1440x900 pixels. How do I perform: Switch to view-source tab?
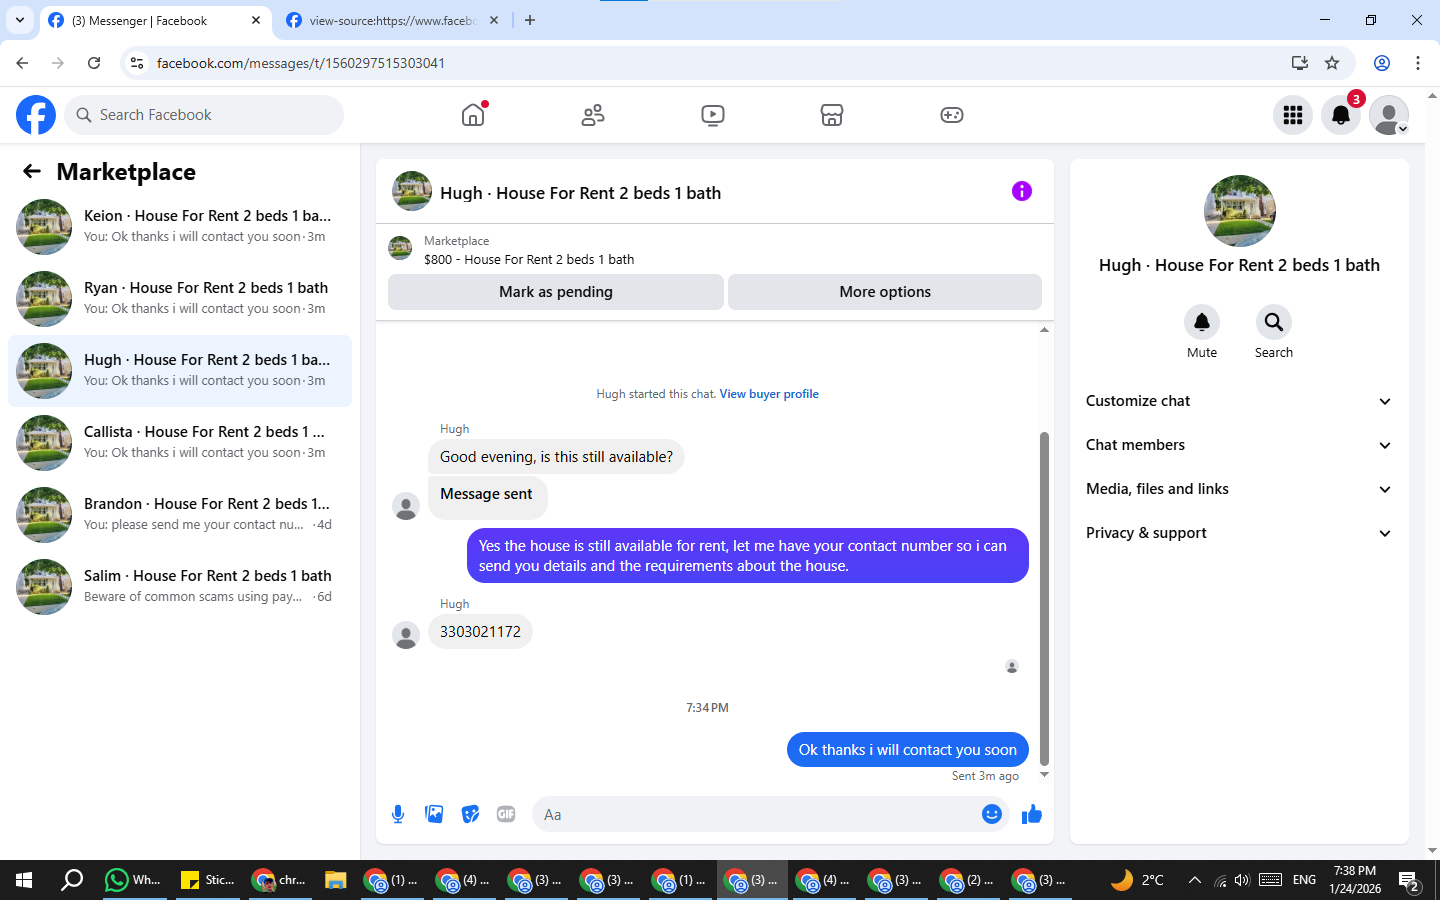[x=392, y=20]
